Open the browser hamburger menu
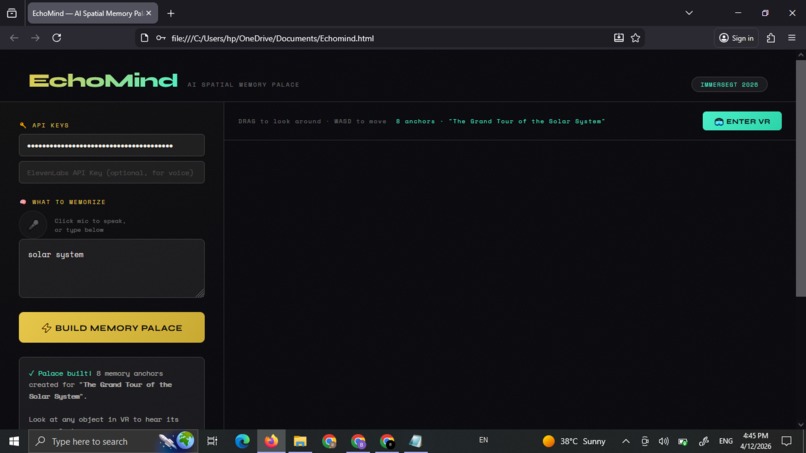 [792, 38]
